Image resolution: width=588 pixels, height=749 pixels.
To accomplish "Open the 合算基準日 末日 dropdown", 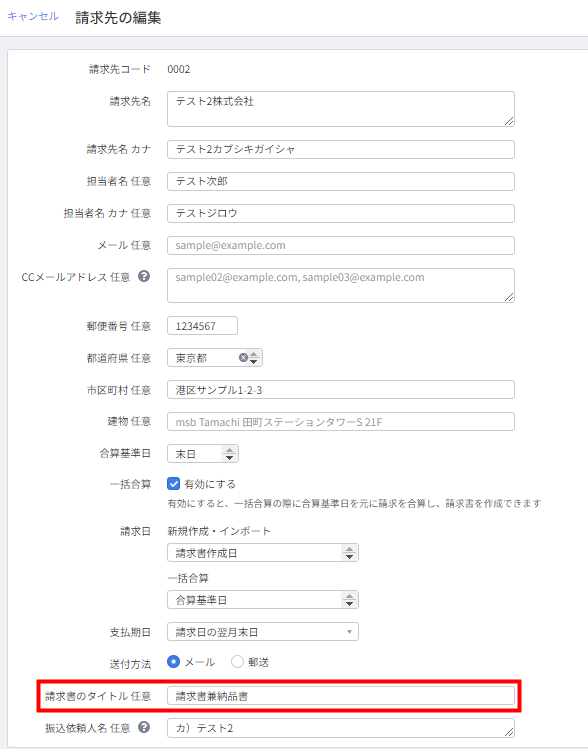I will coord(203,454).
